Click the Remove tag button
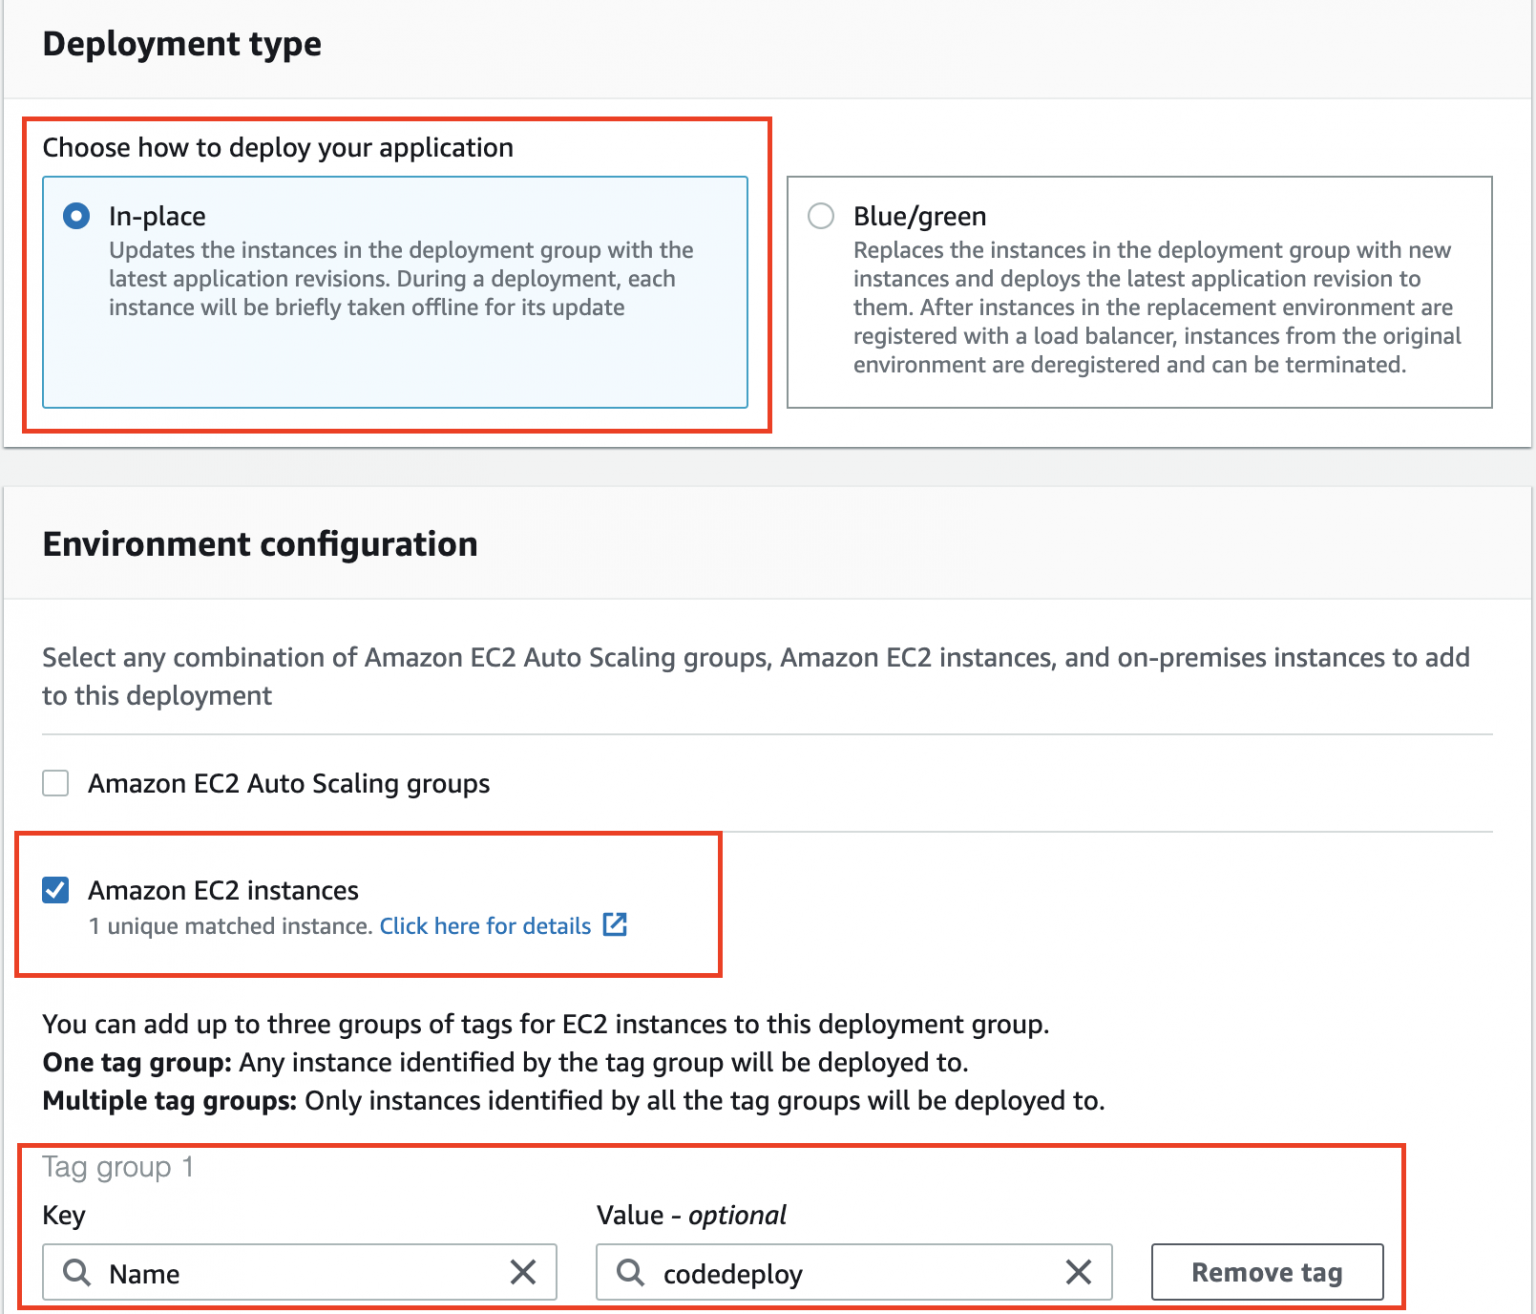Viewport: 1536px width, 1314px height. click(x=1266, y=1271)
